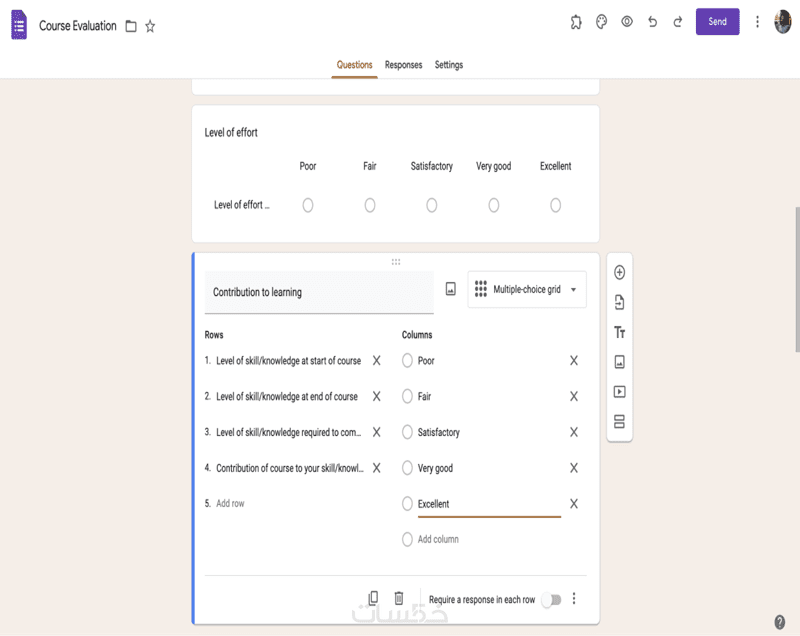Edit row 1 'Level of skill/knowledge at start'
Image resolution: width=800 pixels, height=636 pixels.
289,361
